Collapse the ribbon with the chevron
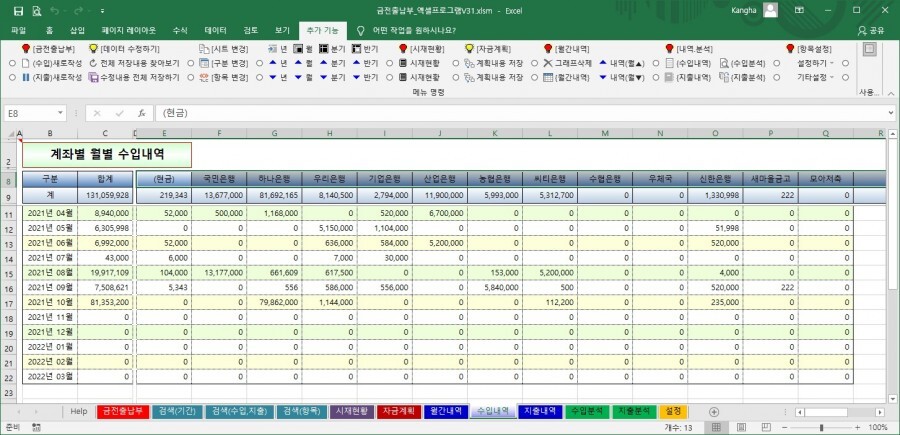Screen dimensions: 900x435 pos(891,92)
